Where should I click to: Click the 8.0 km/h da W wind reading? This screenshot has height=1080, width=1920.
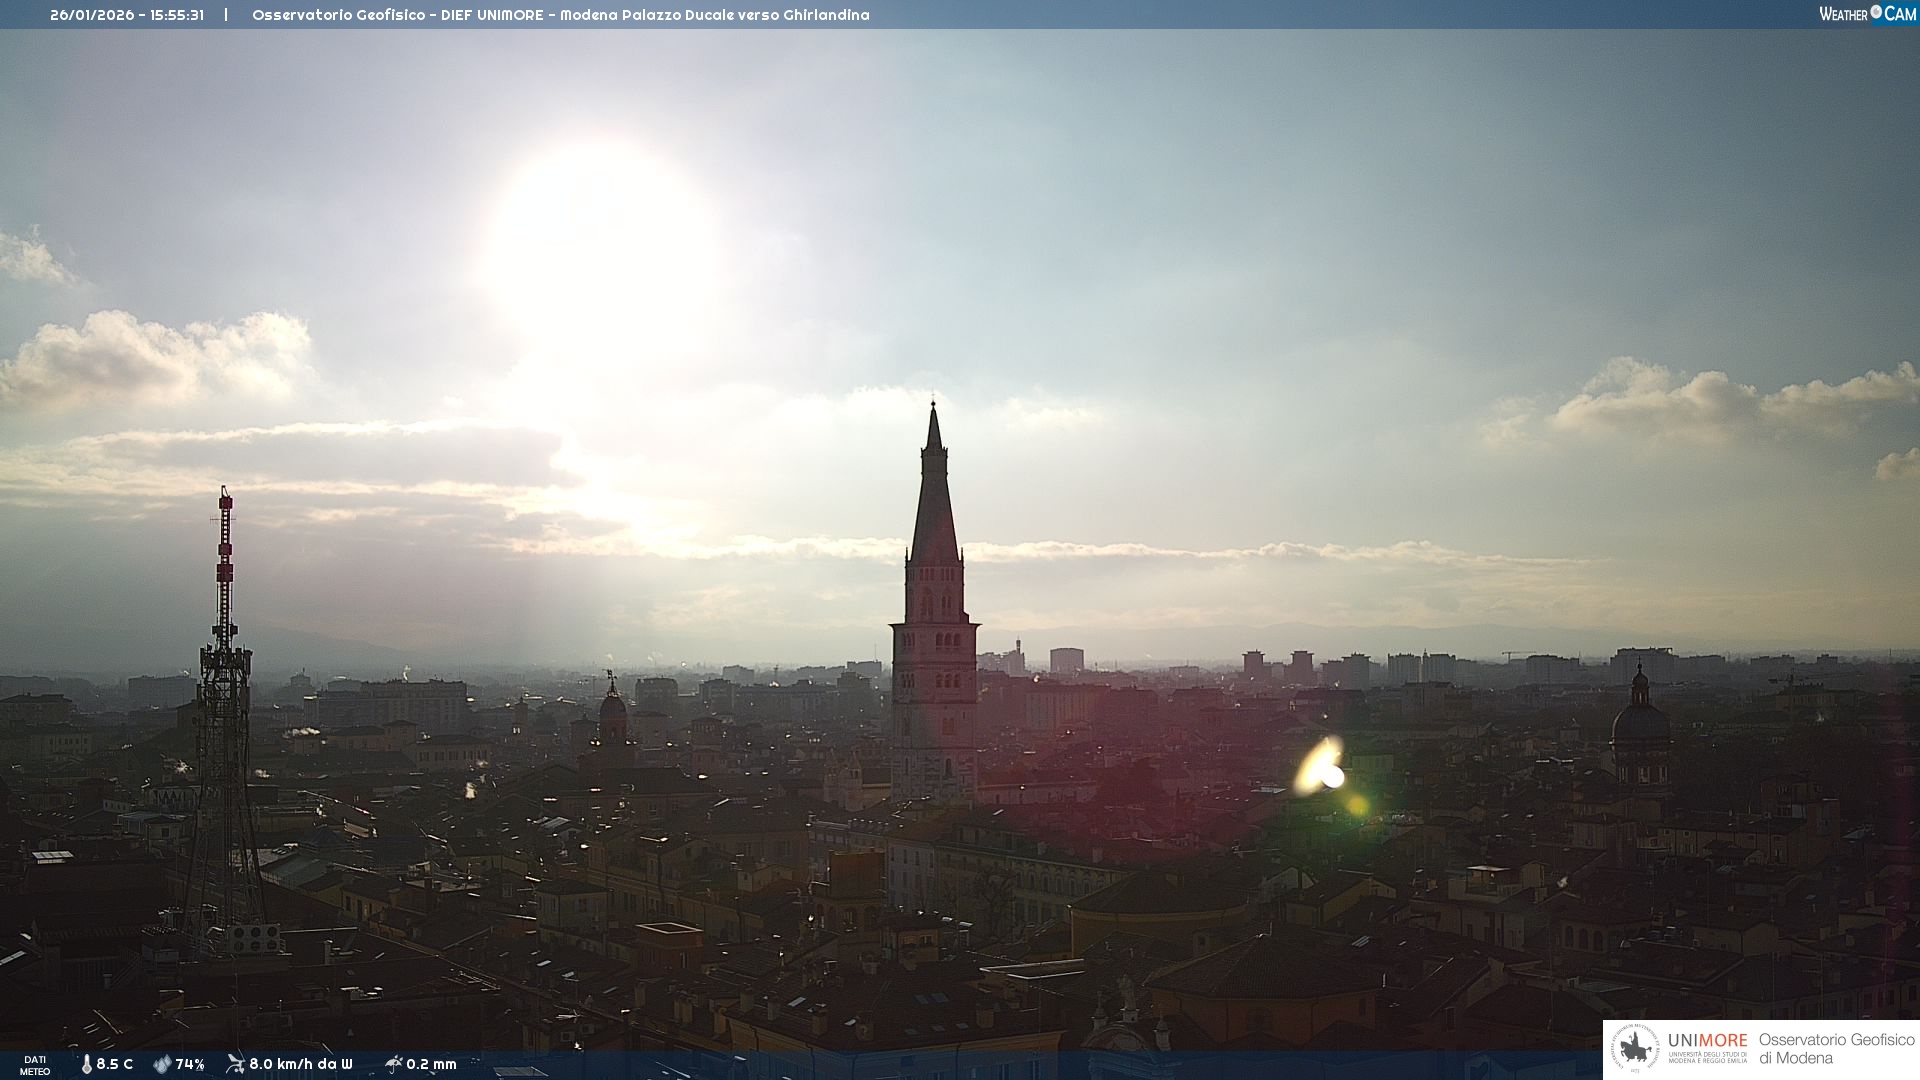301,1064
